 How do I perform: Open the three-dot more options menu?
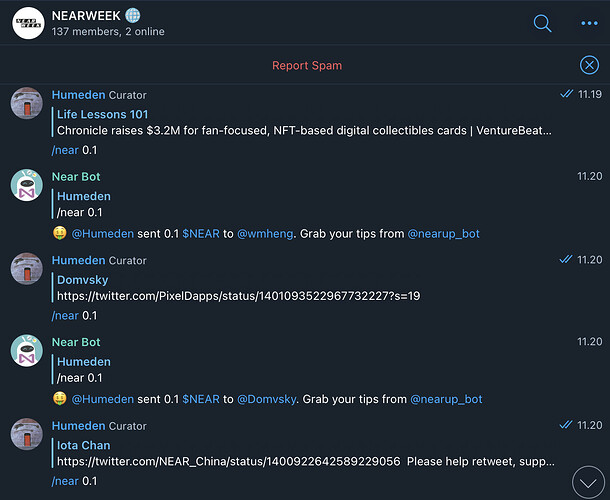point(588,23)
